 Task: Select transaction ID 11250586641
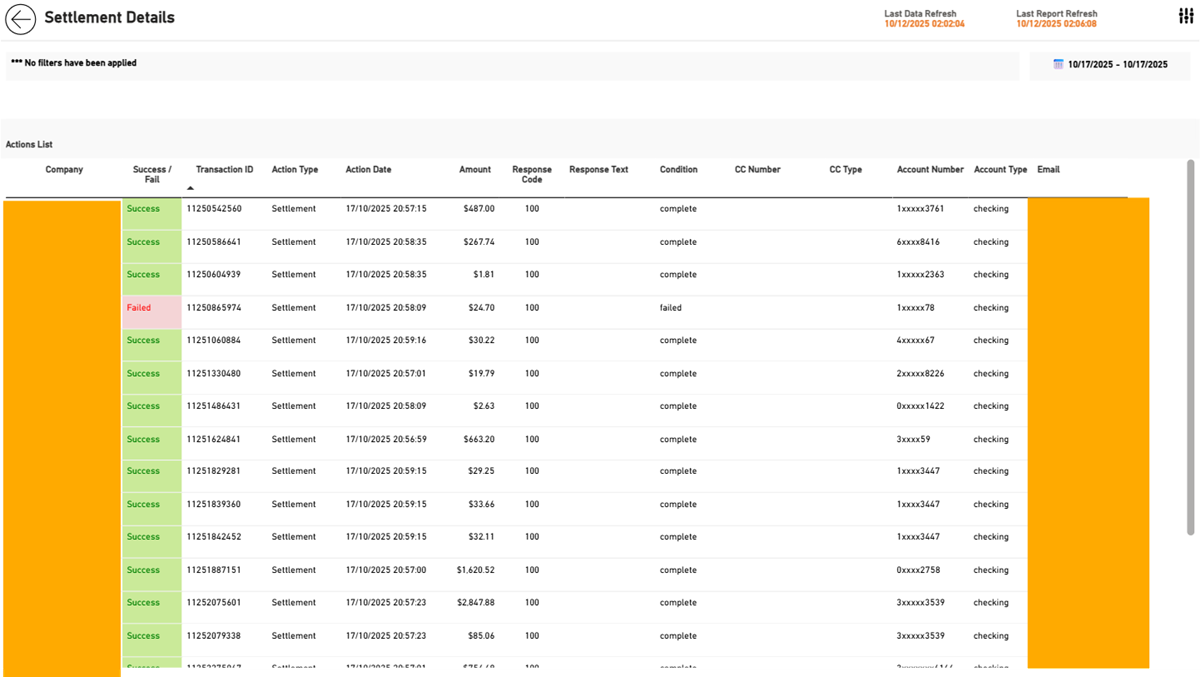(214, 242)
